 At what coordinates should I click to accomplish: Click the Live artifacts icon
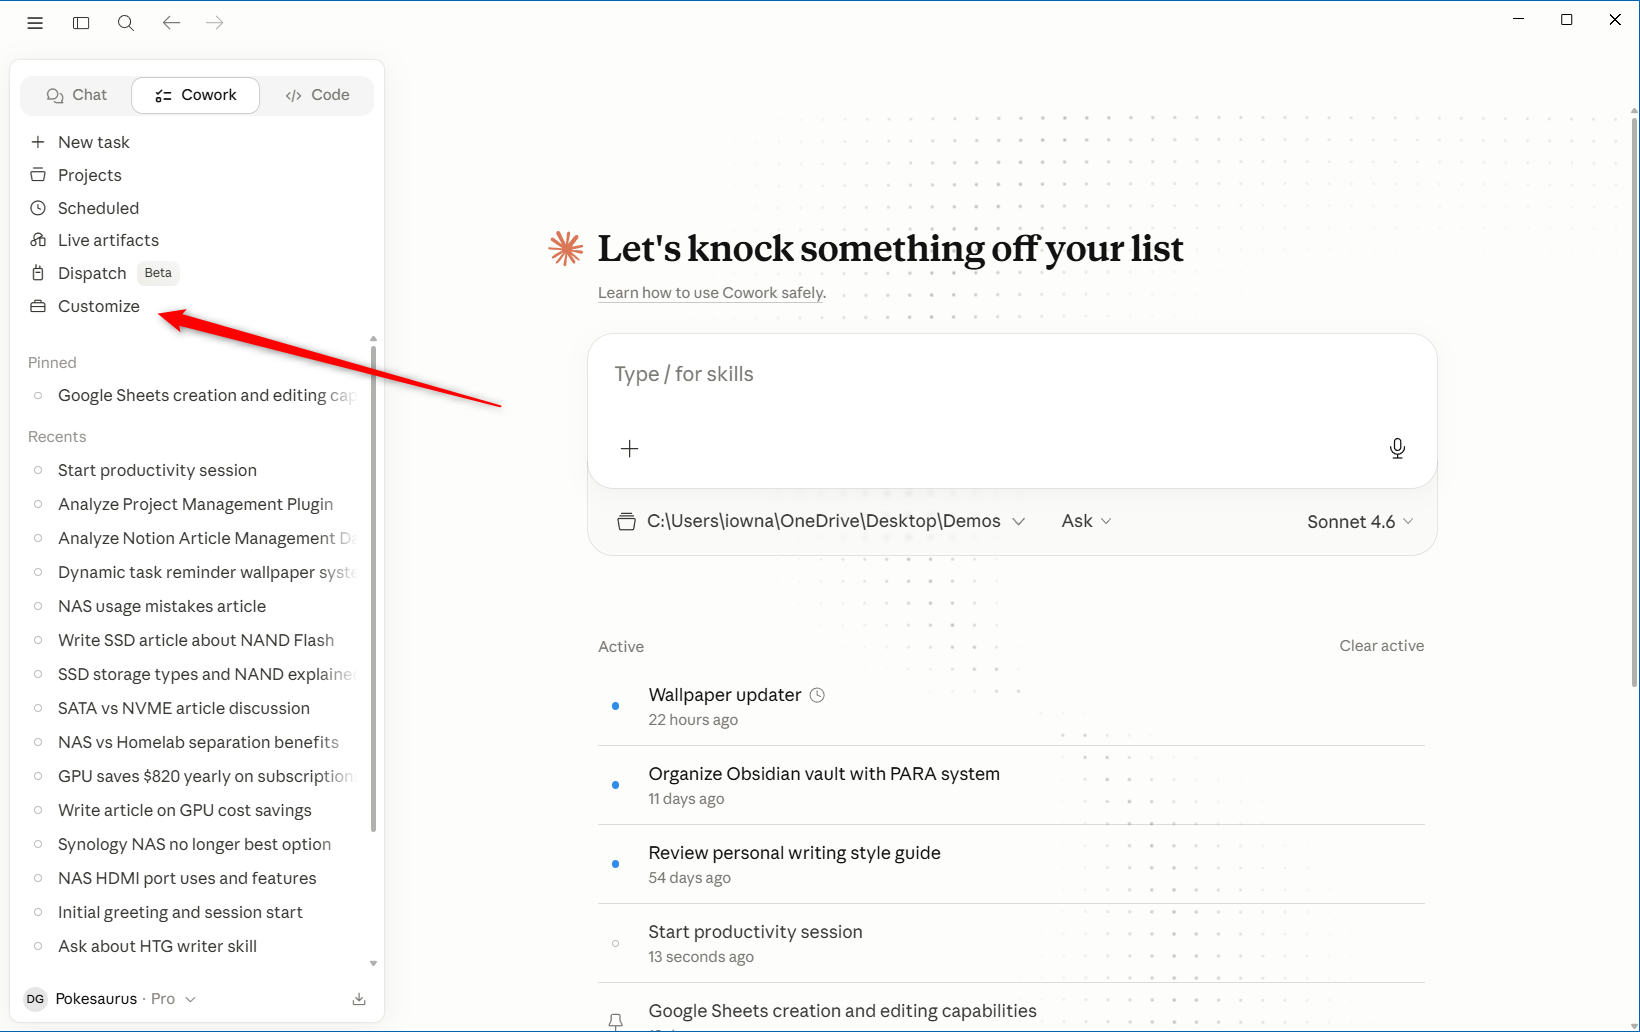coord(38,240)
